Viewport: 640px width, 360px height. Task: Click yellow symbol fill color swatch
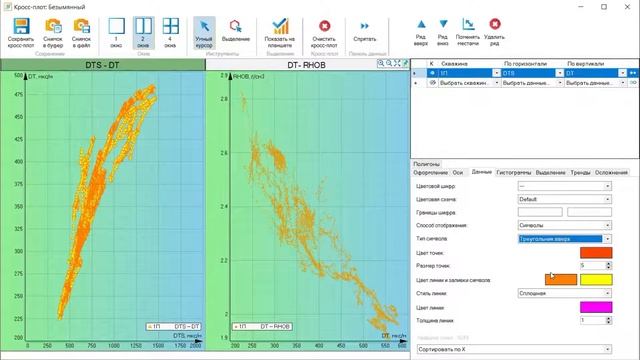coord(596,280)
